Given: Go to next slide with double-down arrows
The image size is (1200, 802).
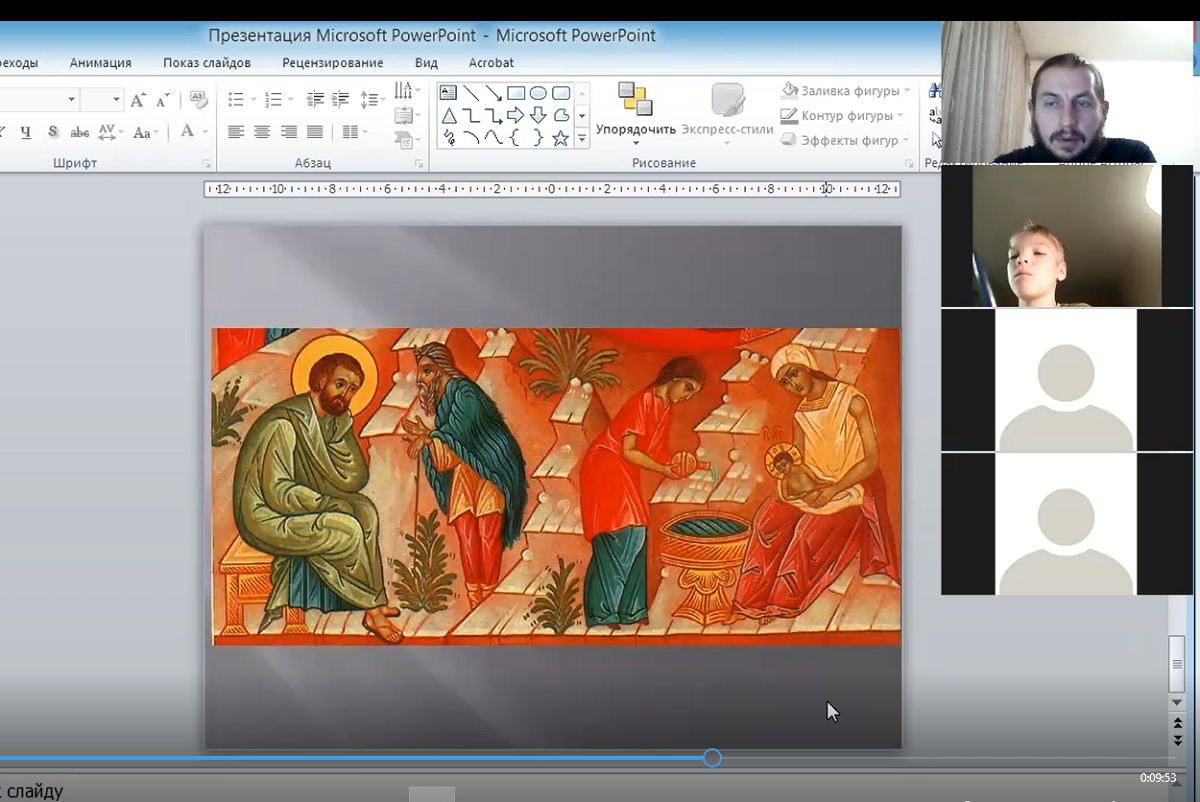Looking at the screenshot, I should [1178, 739].
